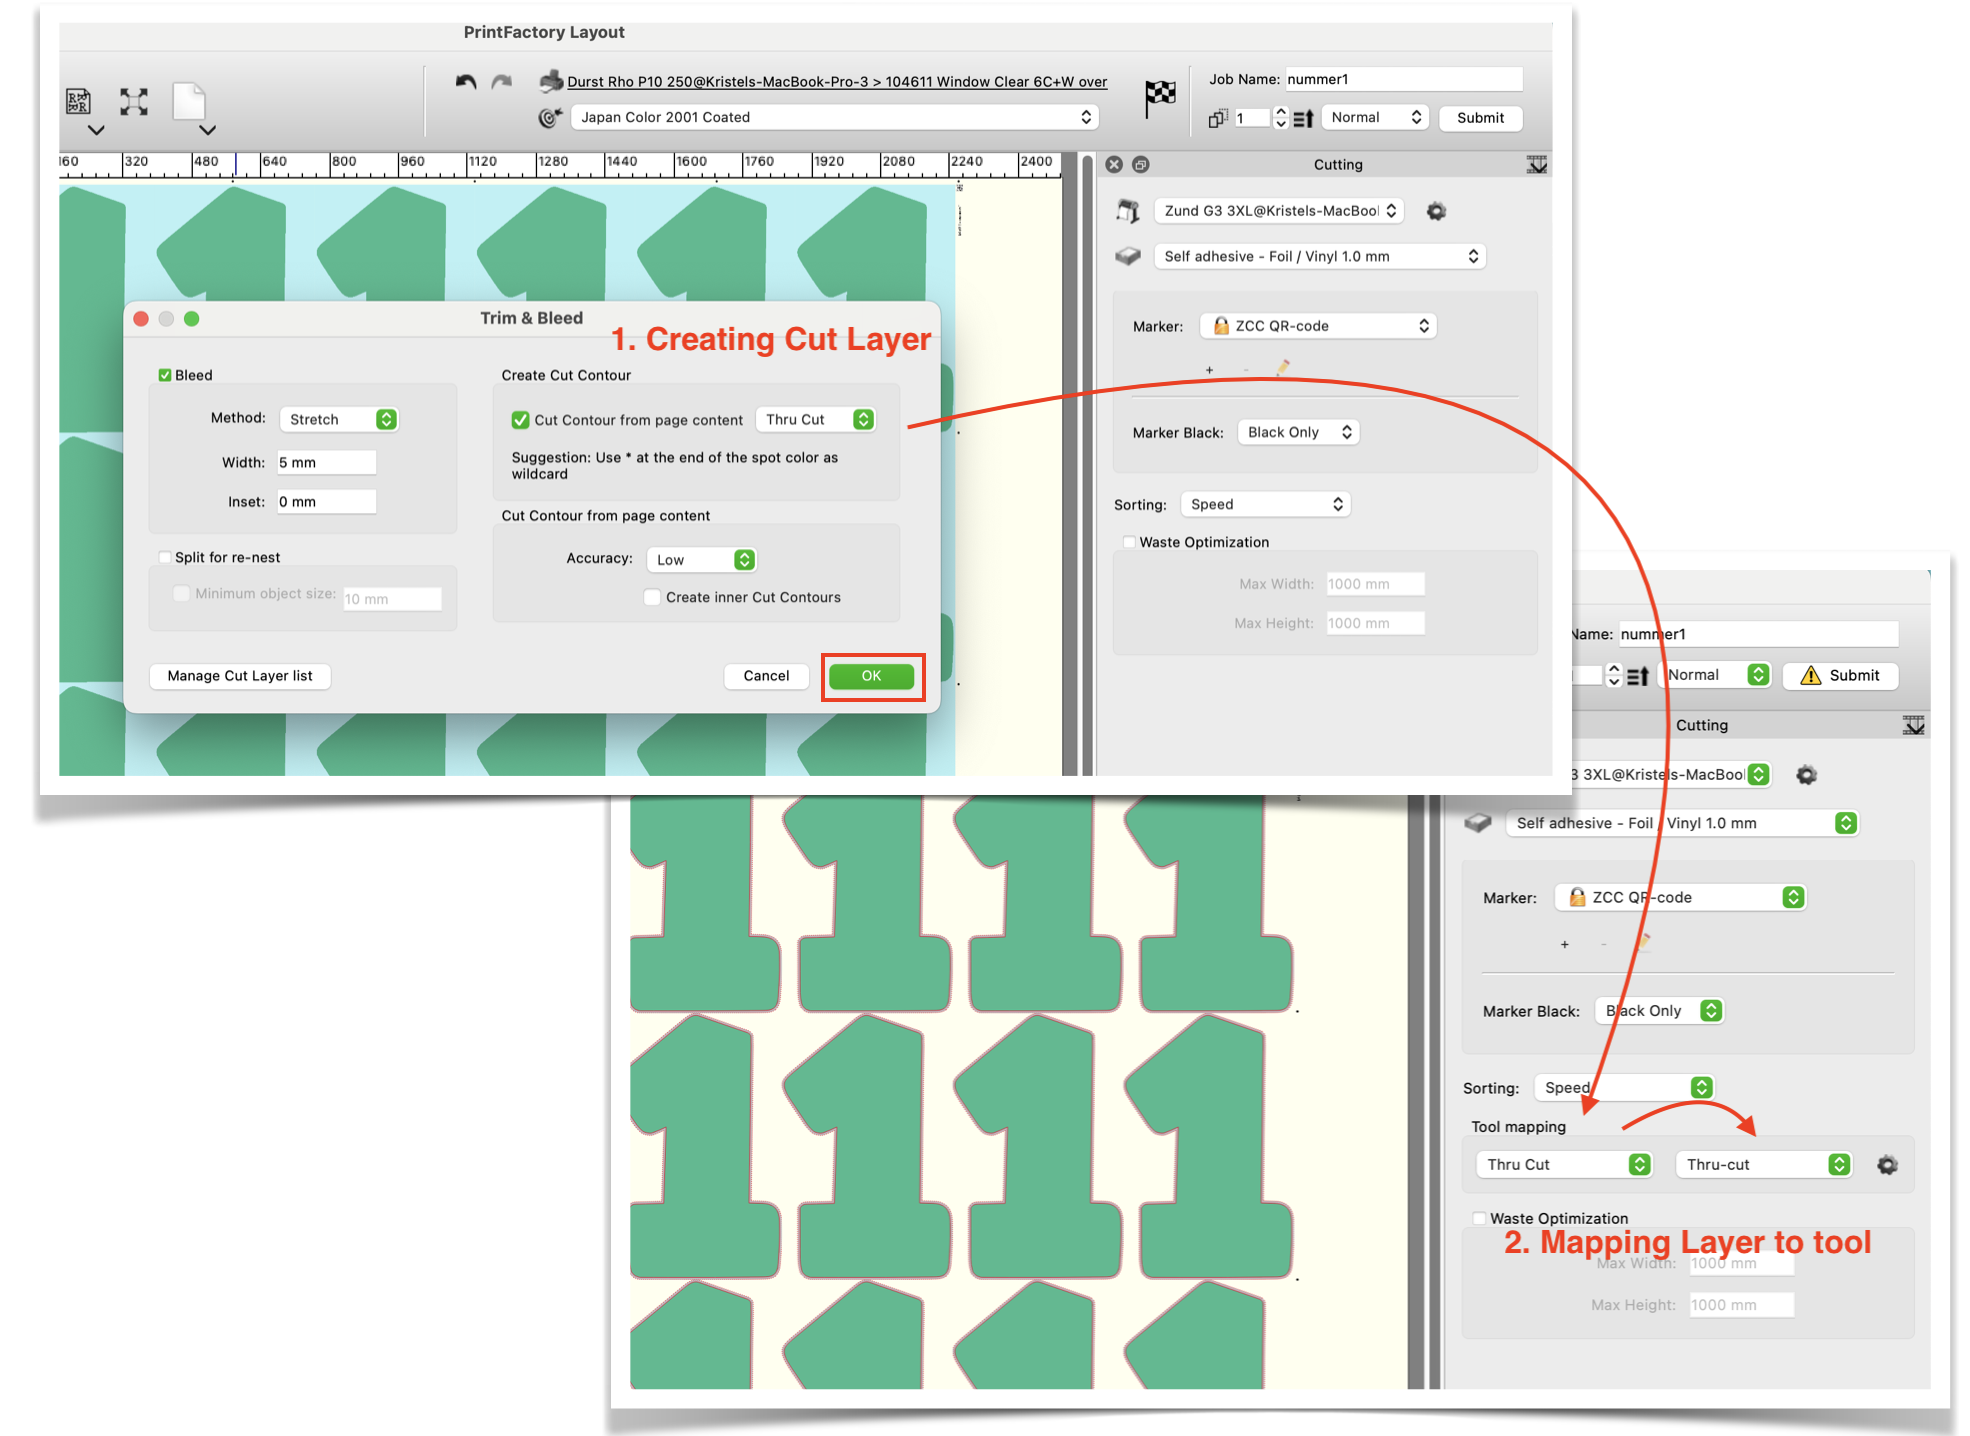Click the copies stepper arrows in upper toolbar
This screenshot has width=1970, height=1436.
[x=1280, y=118]
